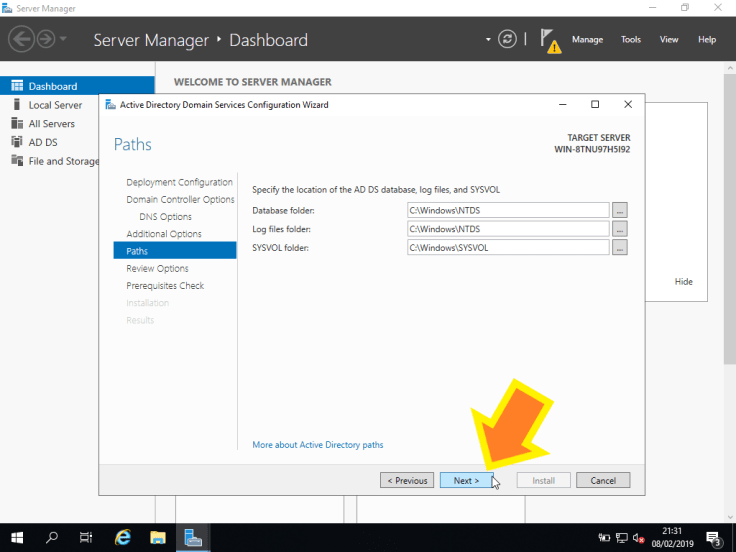The width and height of the screenshot is (736, 552).
Task: Click Next to proceed in wizard
Action: [x=466, y=480]
